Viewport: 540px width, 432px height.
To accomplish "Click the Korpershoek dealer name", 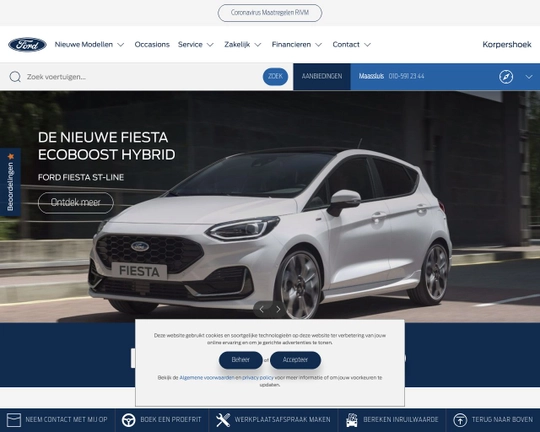I will (507, 44).
